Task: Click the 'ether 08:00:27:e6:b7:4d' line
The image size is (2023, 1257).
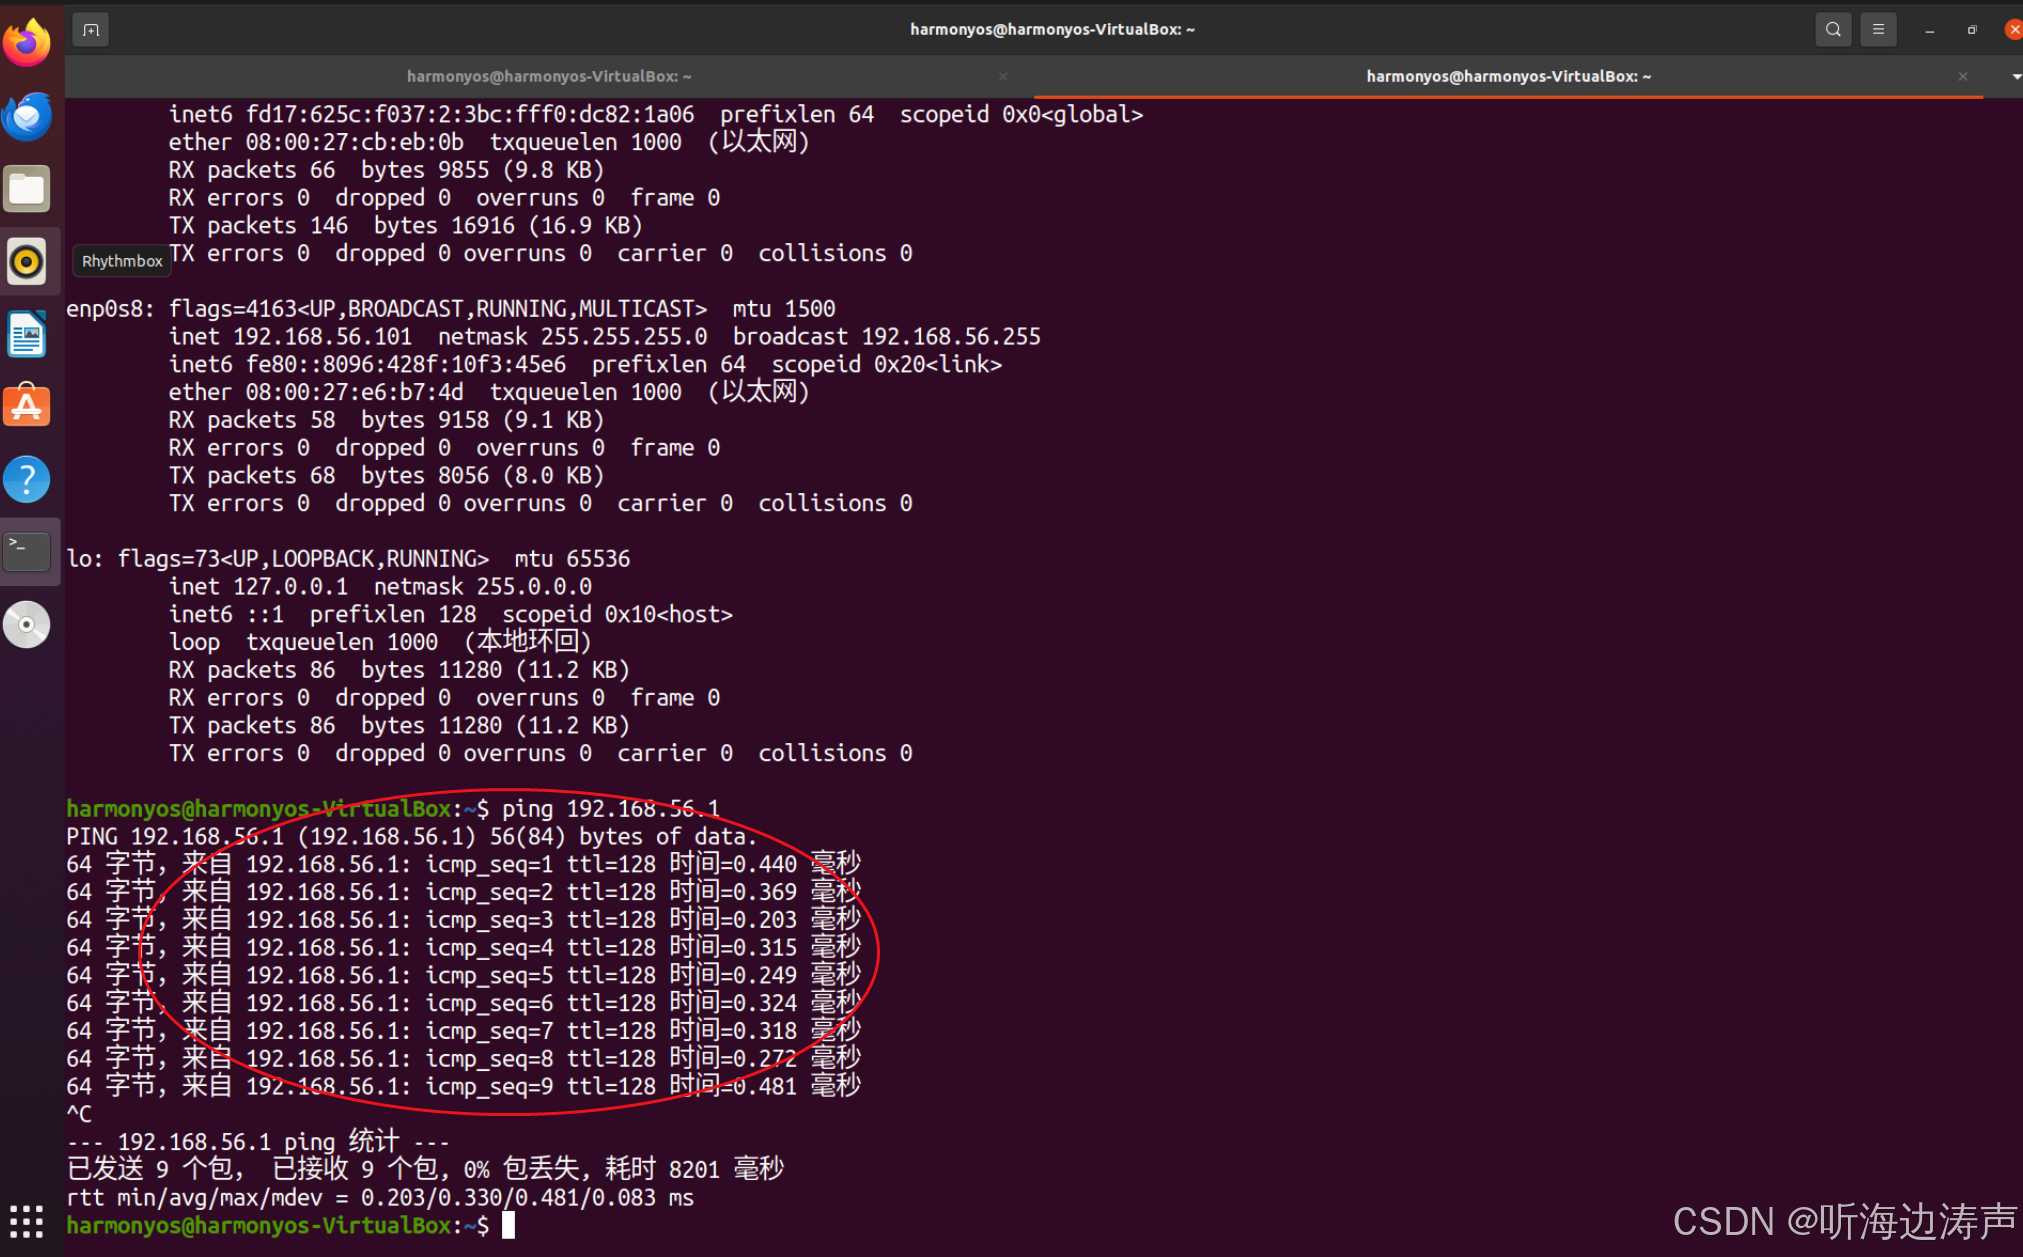Action: [489, 392]
